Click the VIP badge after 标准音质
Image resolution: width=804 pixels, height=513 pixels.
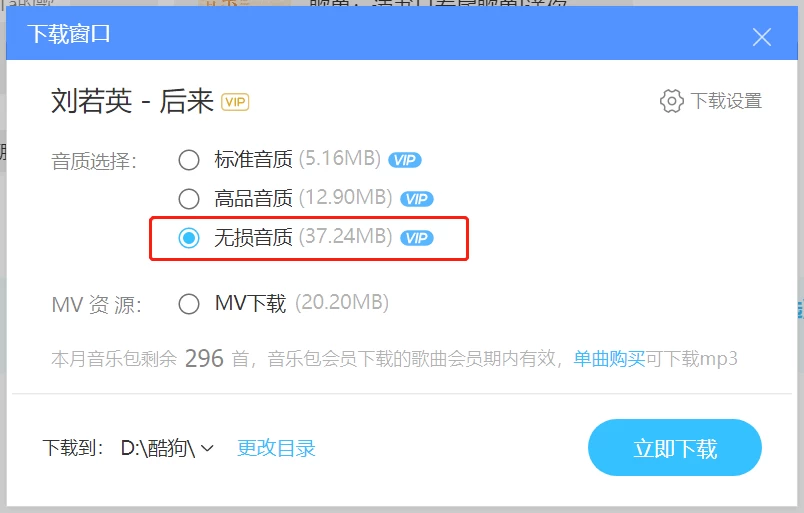(405, 160)
